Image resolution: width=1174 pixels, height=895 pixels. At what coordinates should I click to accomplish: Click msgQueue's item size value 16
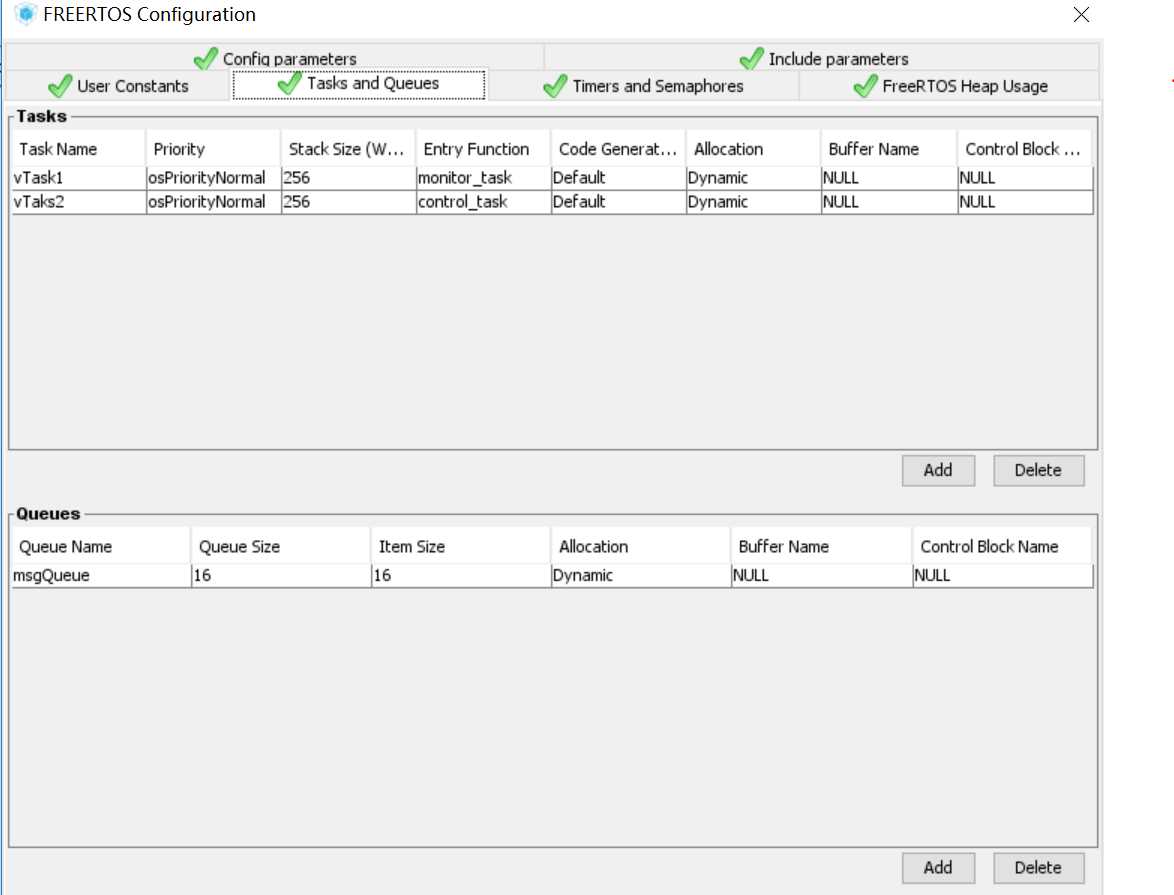click(x=461, y=576)
